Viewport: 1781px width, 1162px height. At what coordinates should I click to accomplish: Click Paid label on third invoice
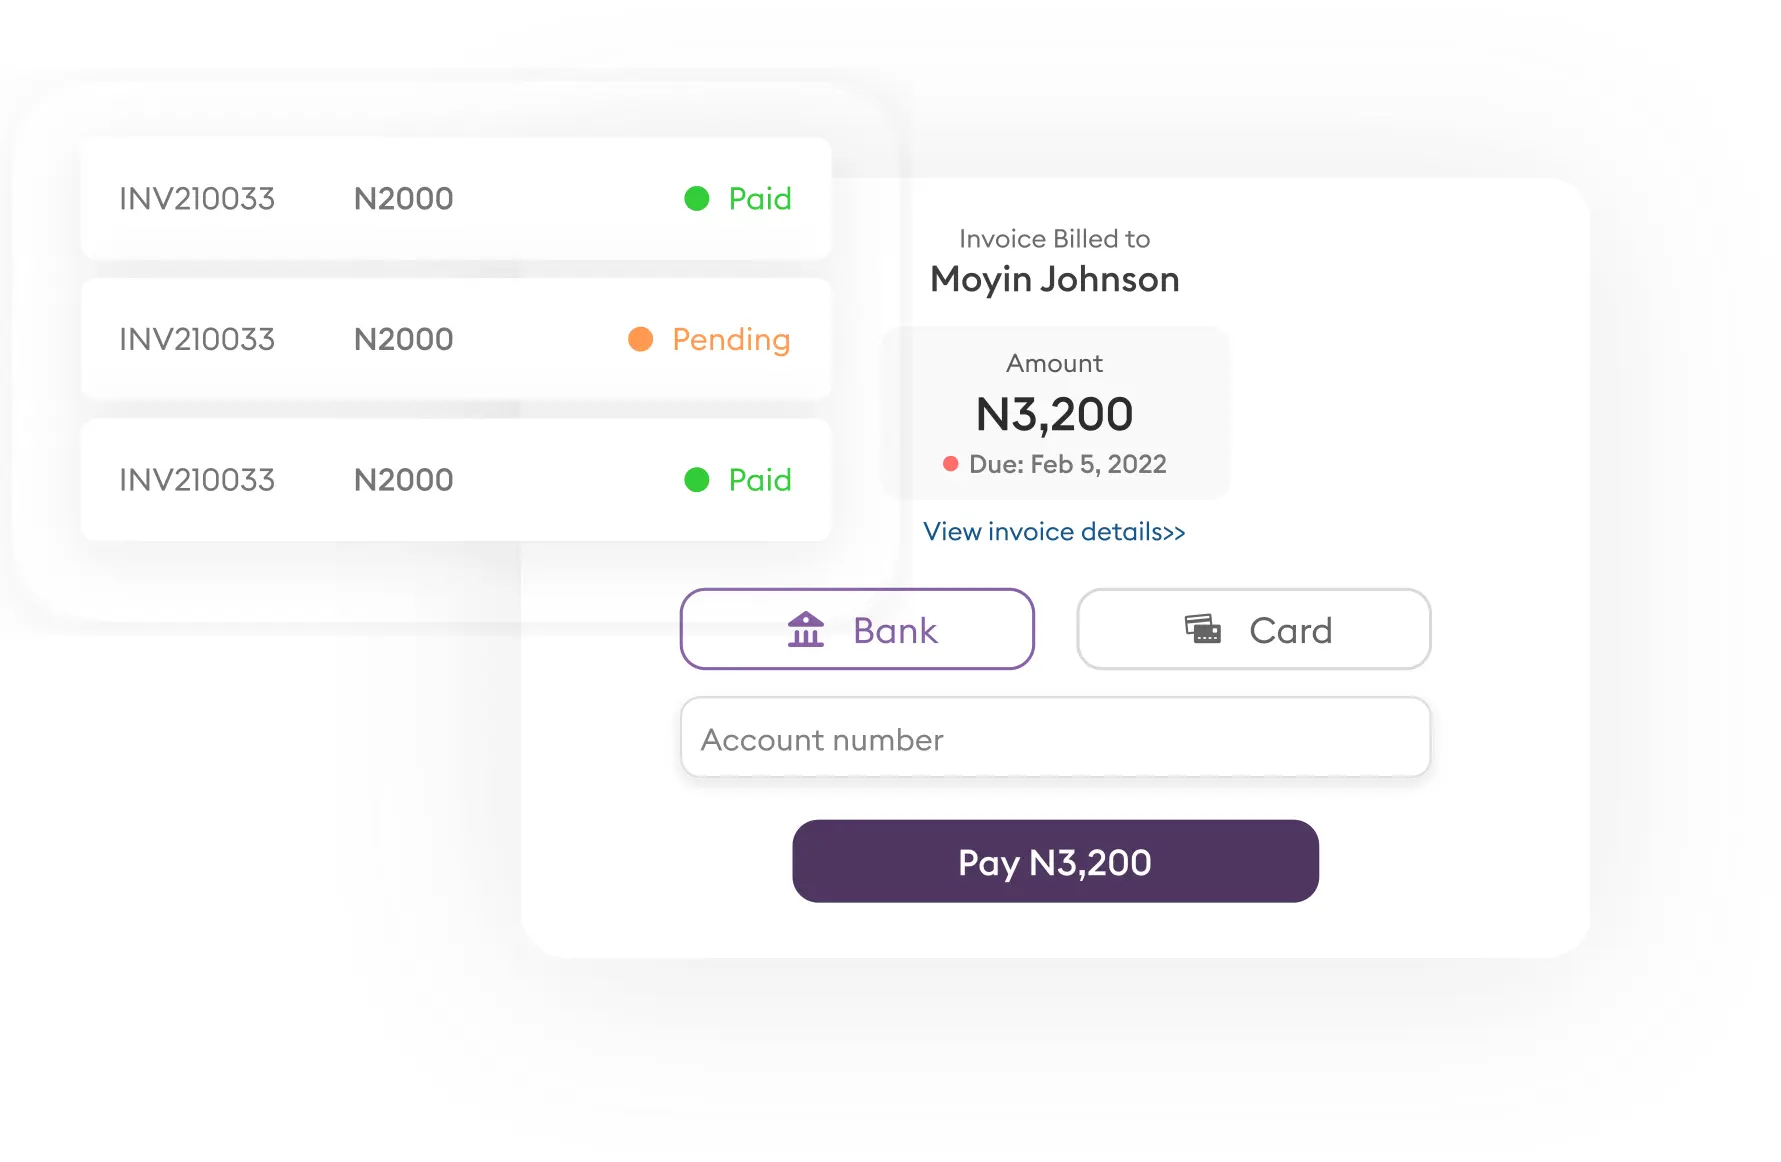tap(760, 480)
